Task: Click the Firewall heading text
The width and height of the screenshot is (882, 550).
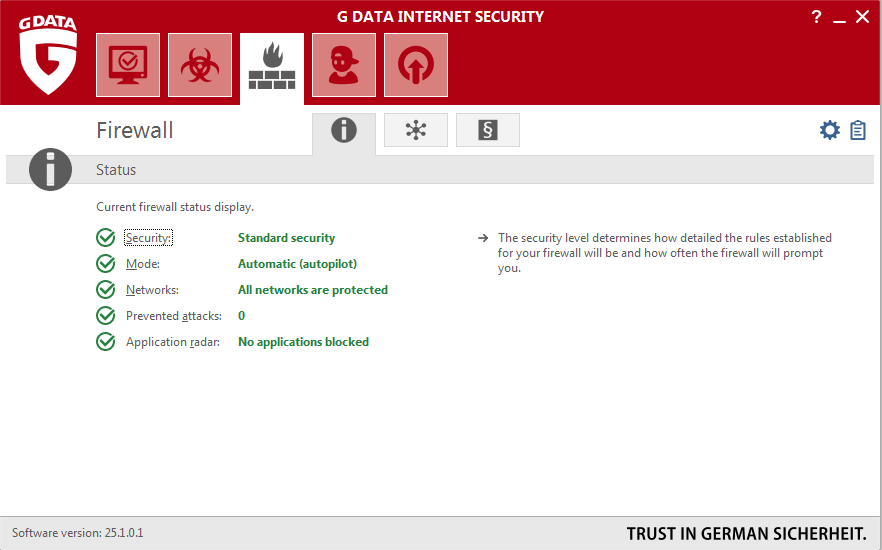Action: point(134,130)
